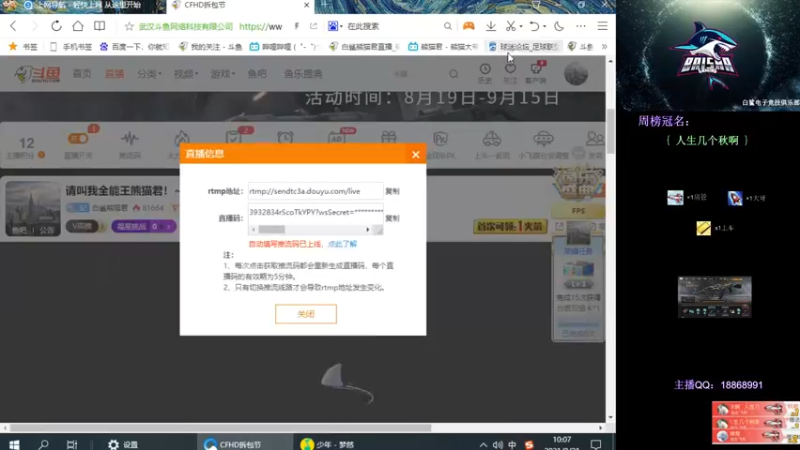Close the 直播信息 dialog with the X
800x450 pixels.
(416, 154)
